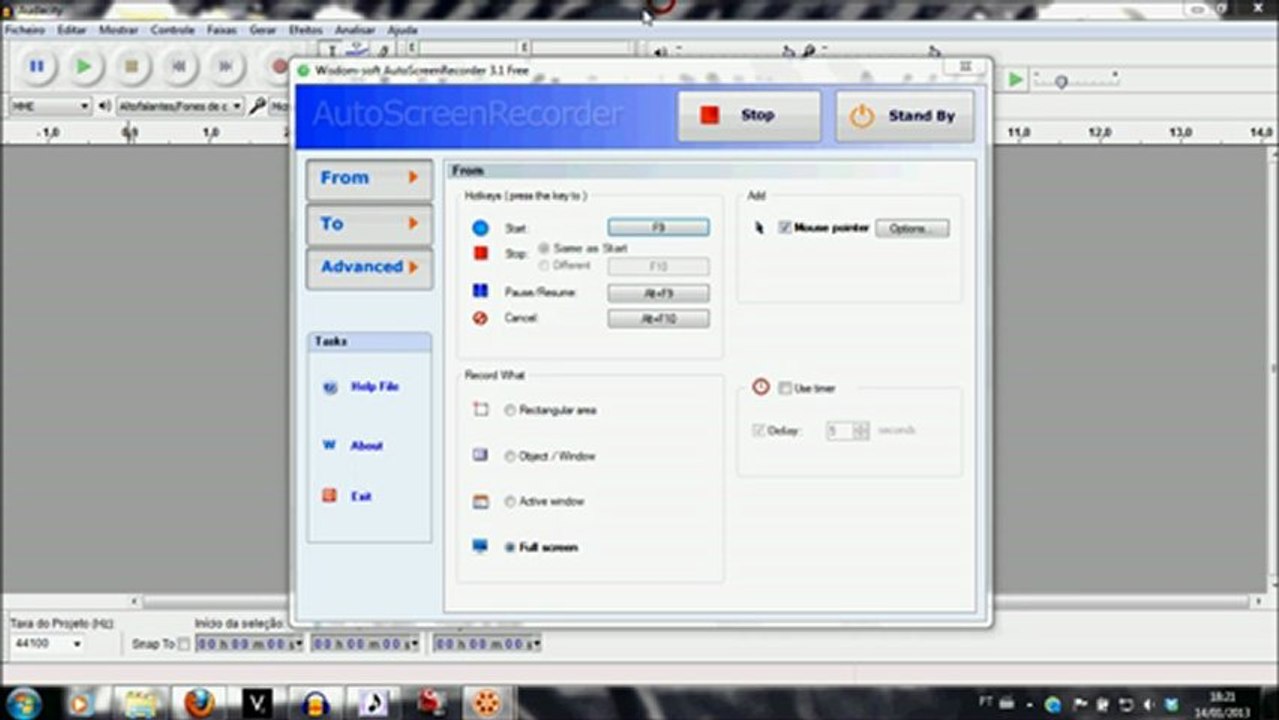Screen dimensions: 1279x720
Task: Click Skip to End in Audacity
Action: click(x=226, y=67)
